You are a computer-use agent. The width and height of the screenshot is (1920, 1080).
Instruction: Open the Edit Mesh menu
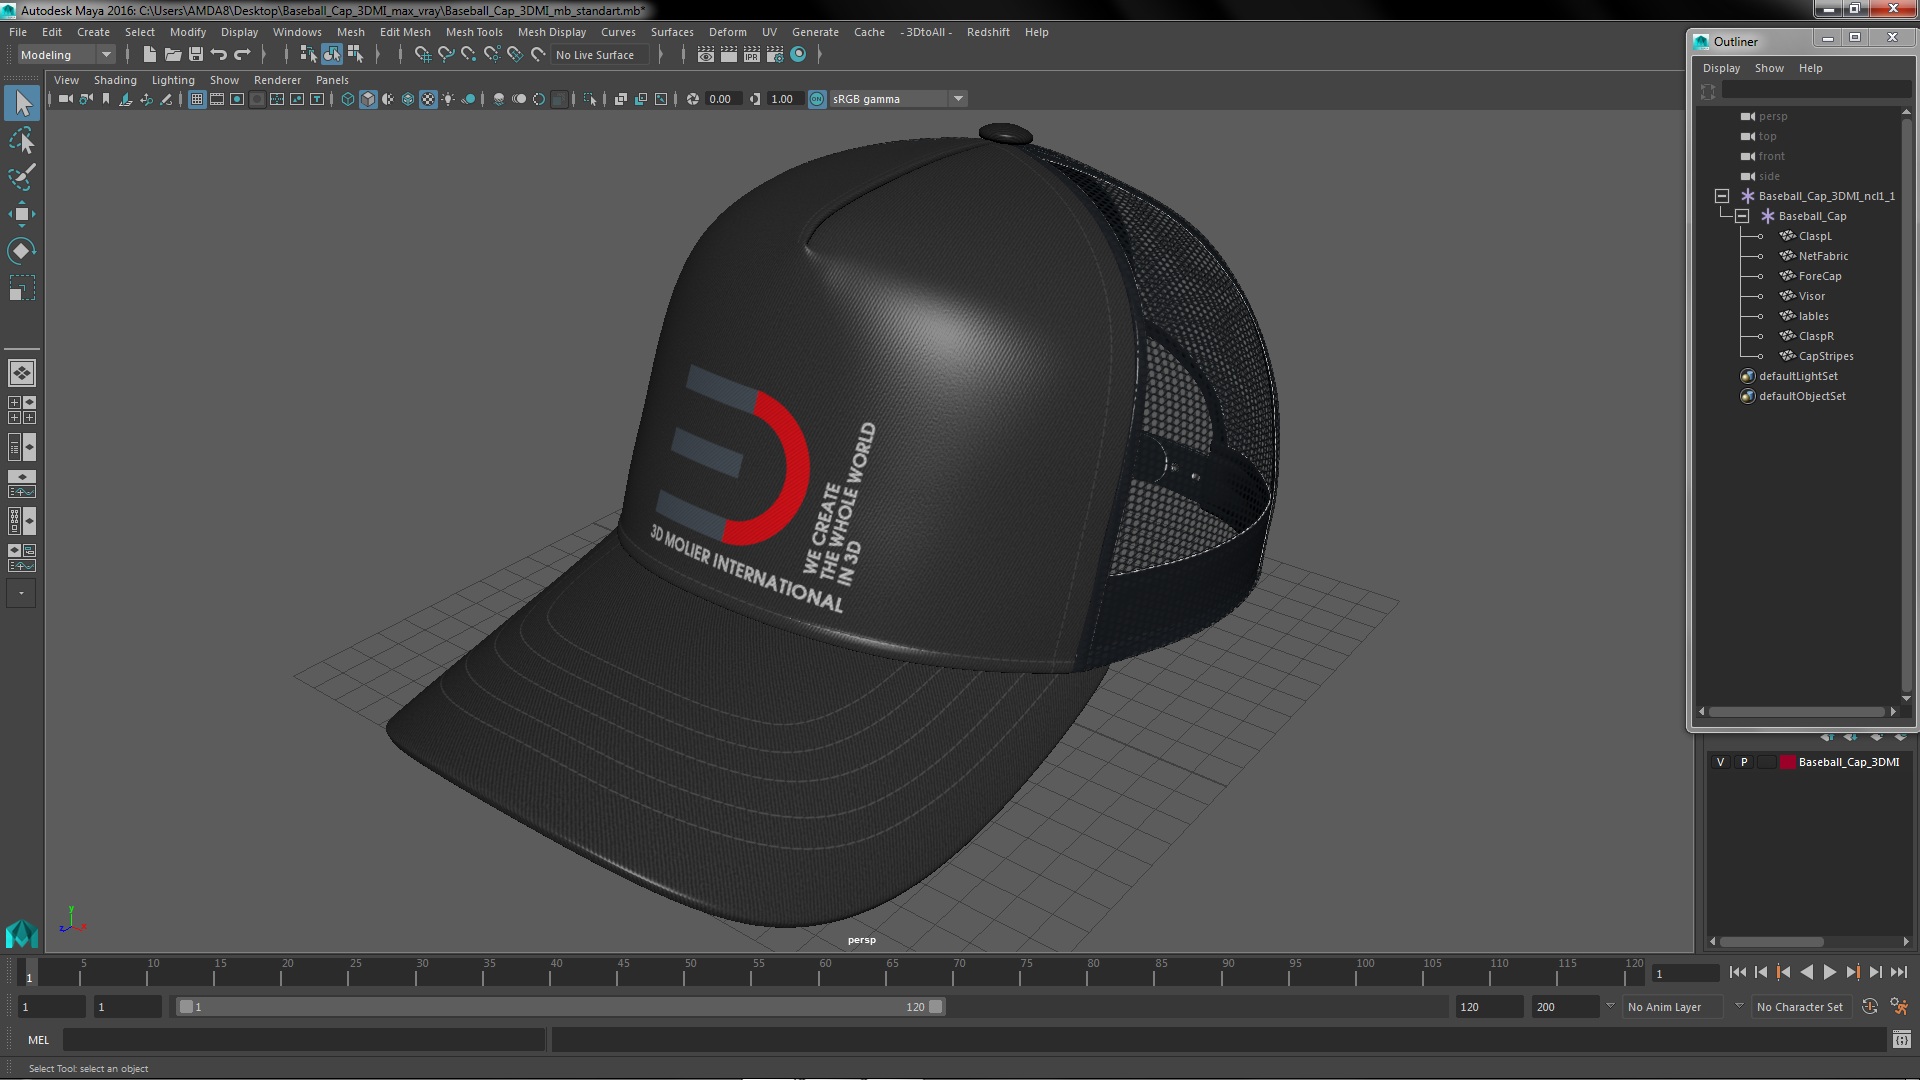(405, 32)
